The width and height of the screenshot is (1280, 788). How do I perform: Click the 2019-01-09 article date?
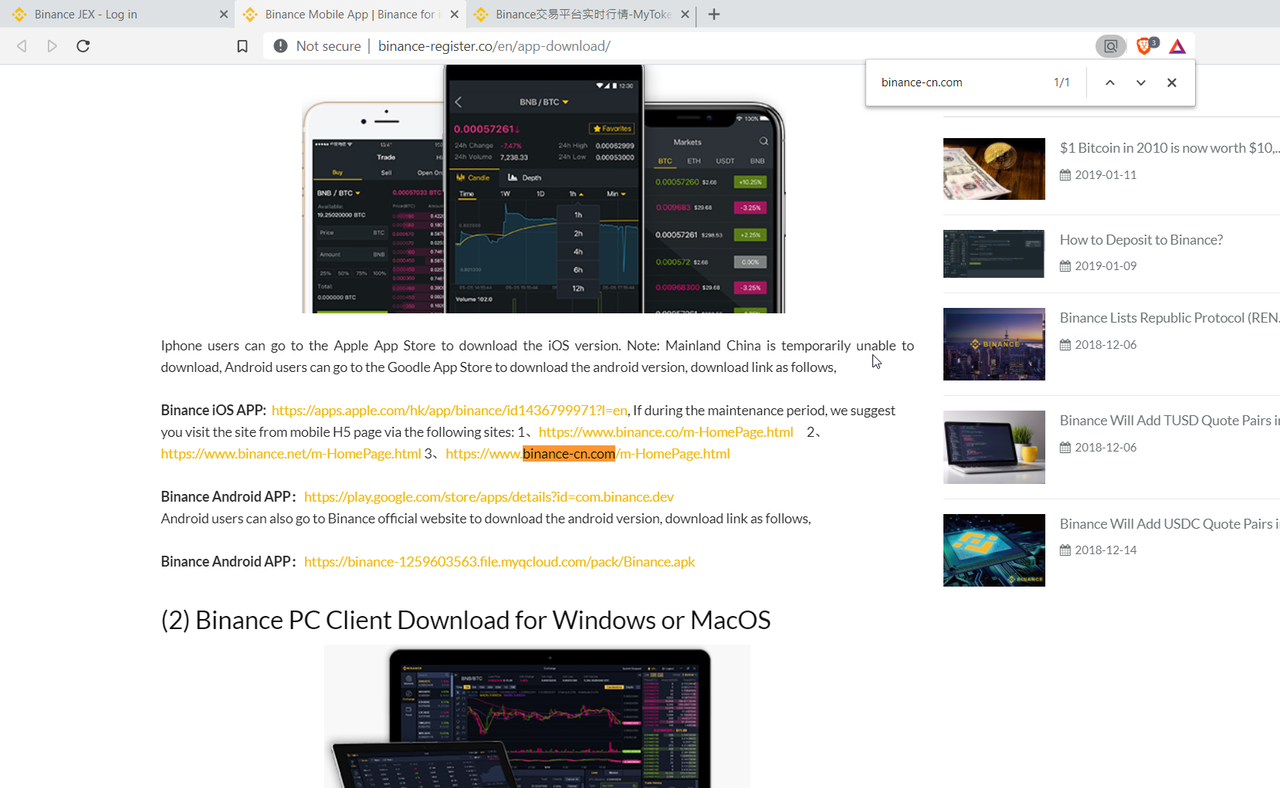(1105, 266)
